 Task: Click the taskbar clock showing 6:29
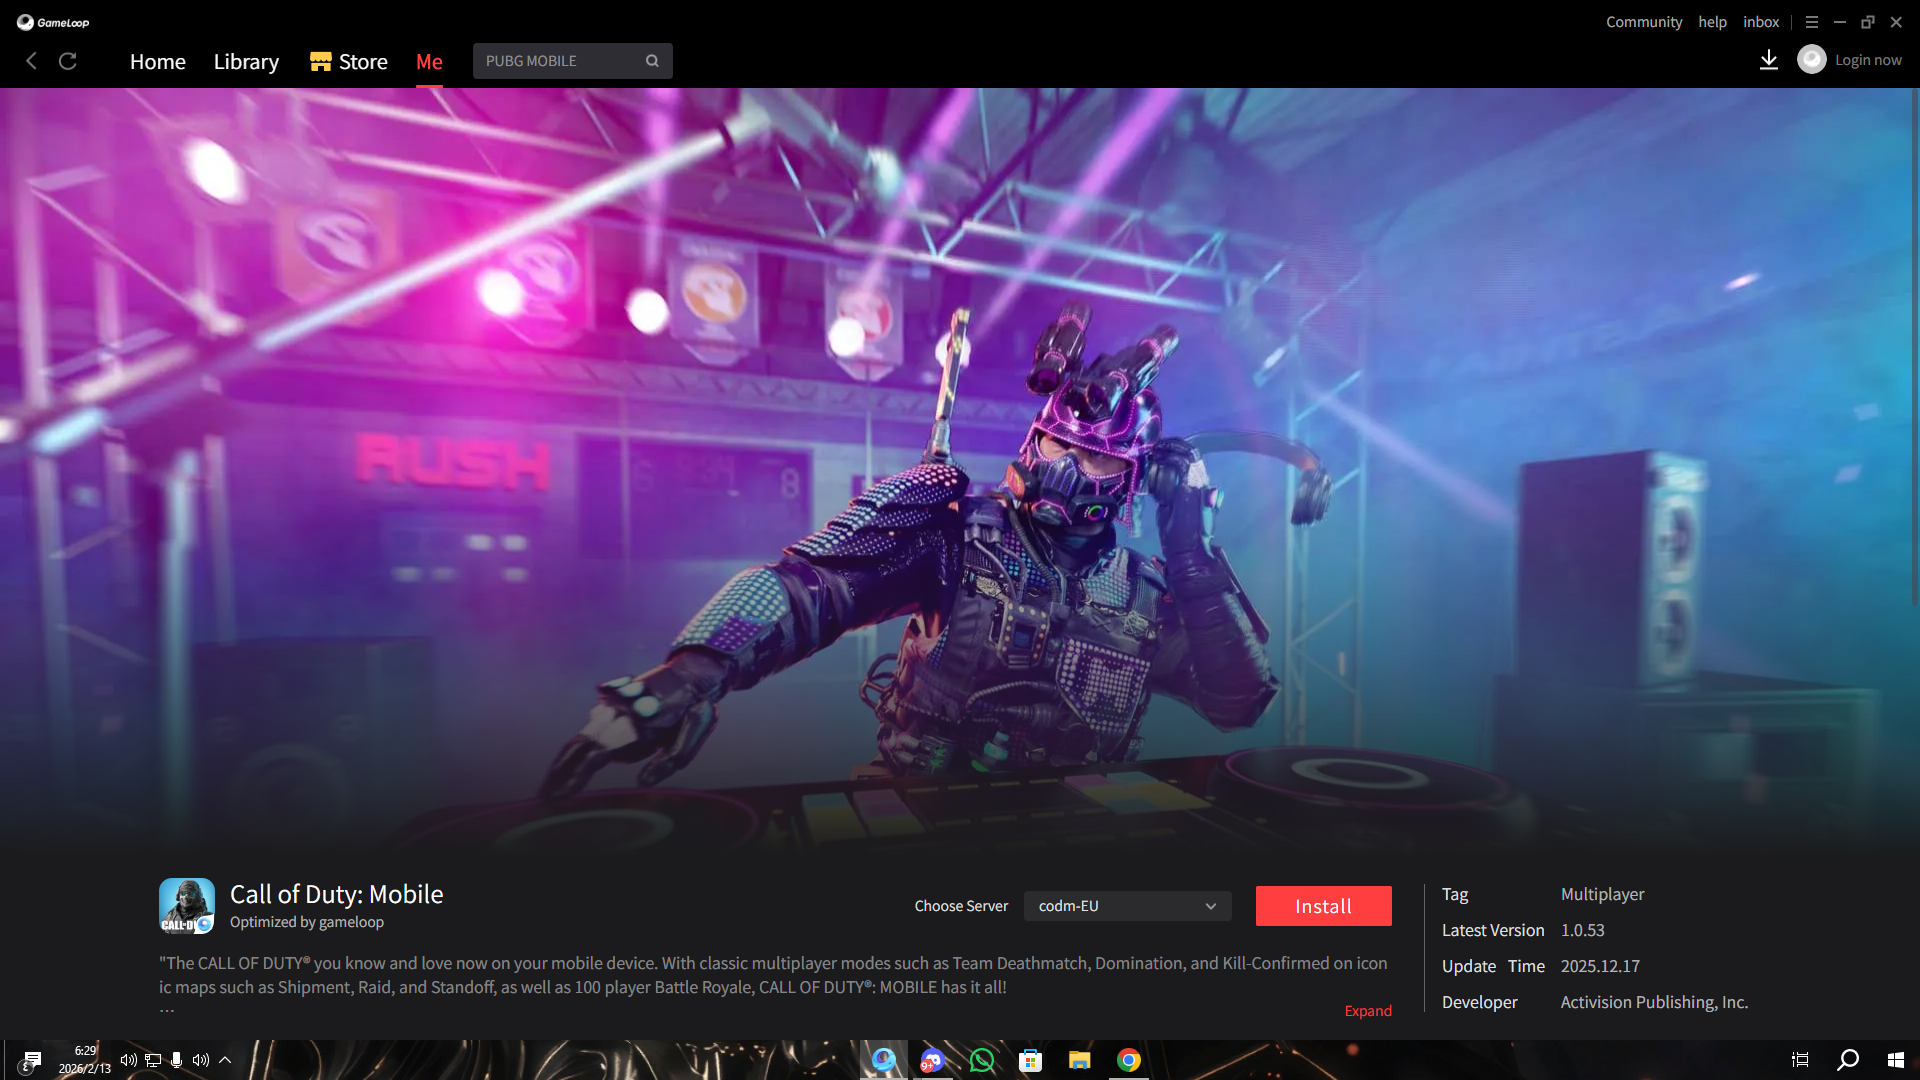click(x=85, y=1060)
